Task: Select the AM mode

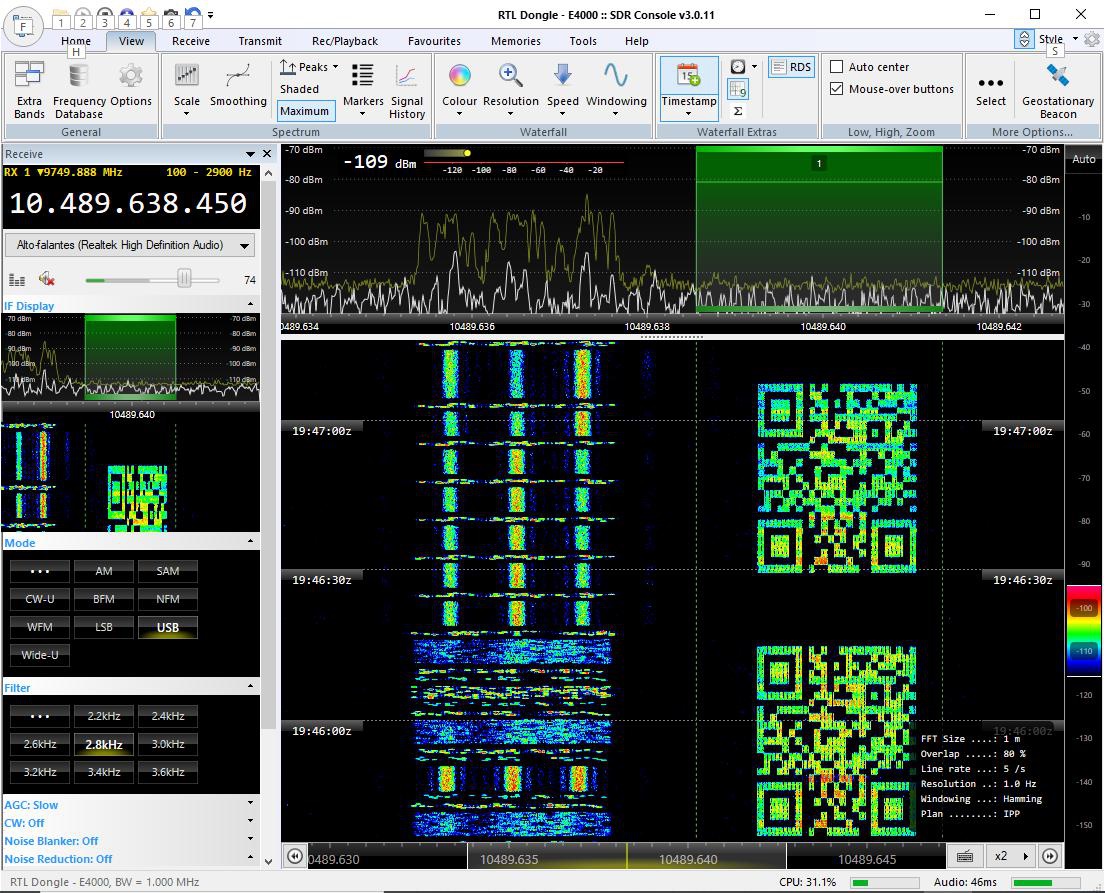Action: click(104, 571)
